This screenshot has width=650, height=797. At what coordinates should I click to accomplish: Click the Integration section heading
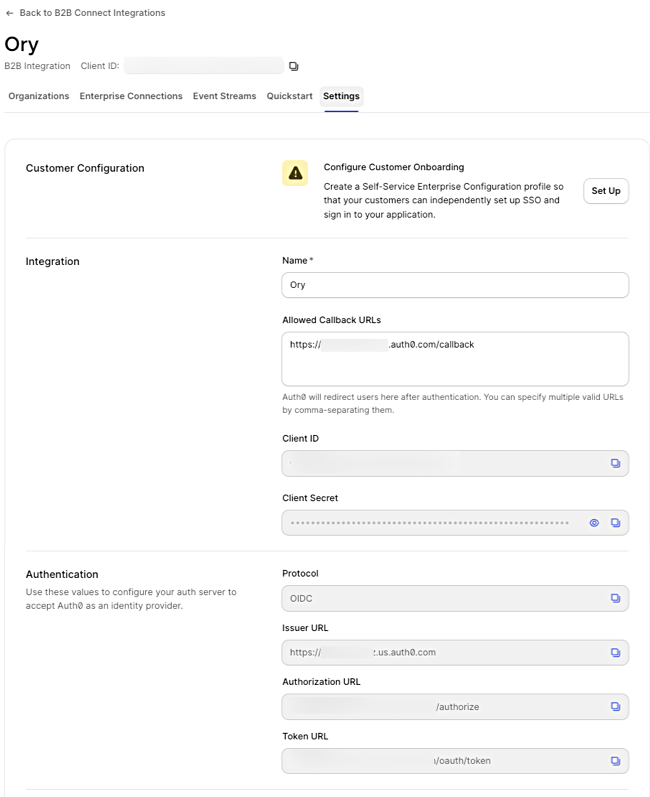coord(52,261)
